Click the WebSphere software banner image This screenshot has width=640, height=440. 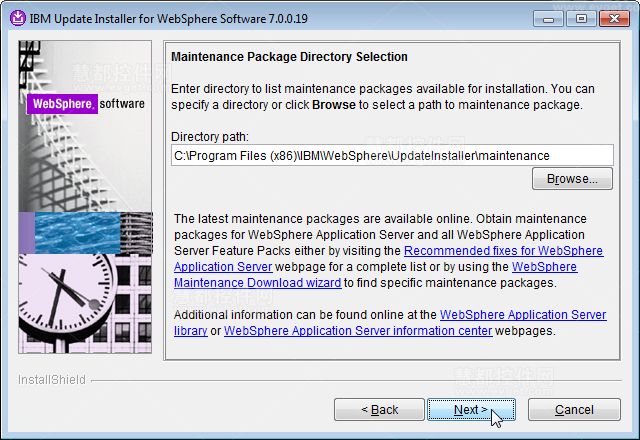pyautogui.click(x=85, y=197)
